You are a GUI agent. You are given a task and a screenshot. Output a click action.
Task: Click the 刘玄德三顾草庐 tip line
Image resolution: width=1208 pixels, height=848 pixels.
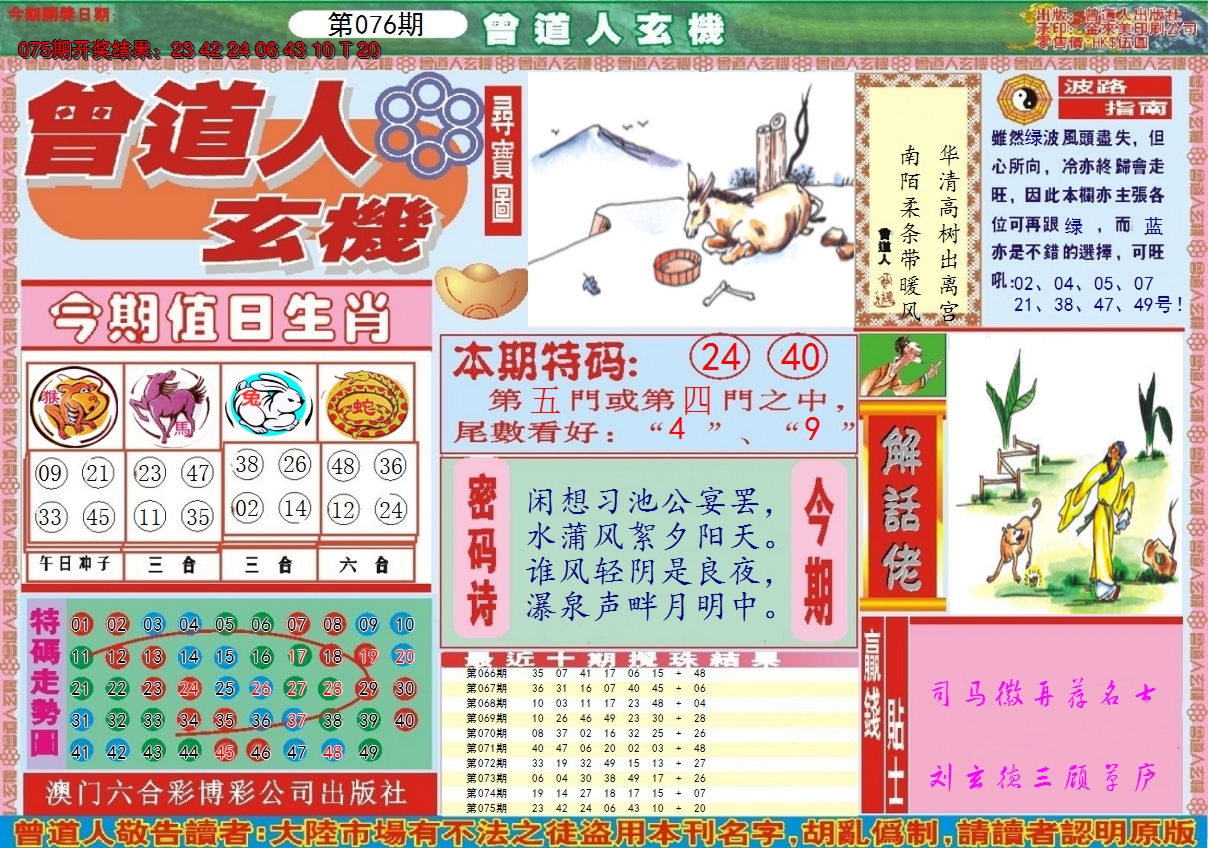(1045, 775)
